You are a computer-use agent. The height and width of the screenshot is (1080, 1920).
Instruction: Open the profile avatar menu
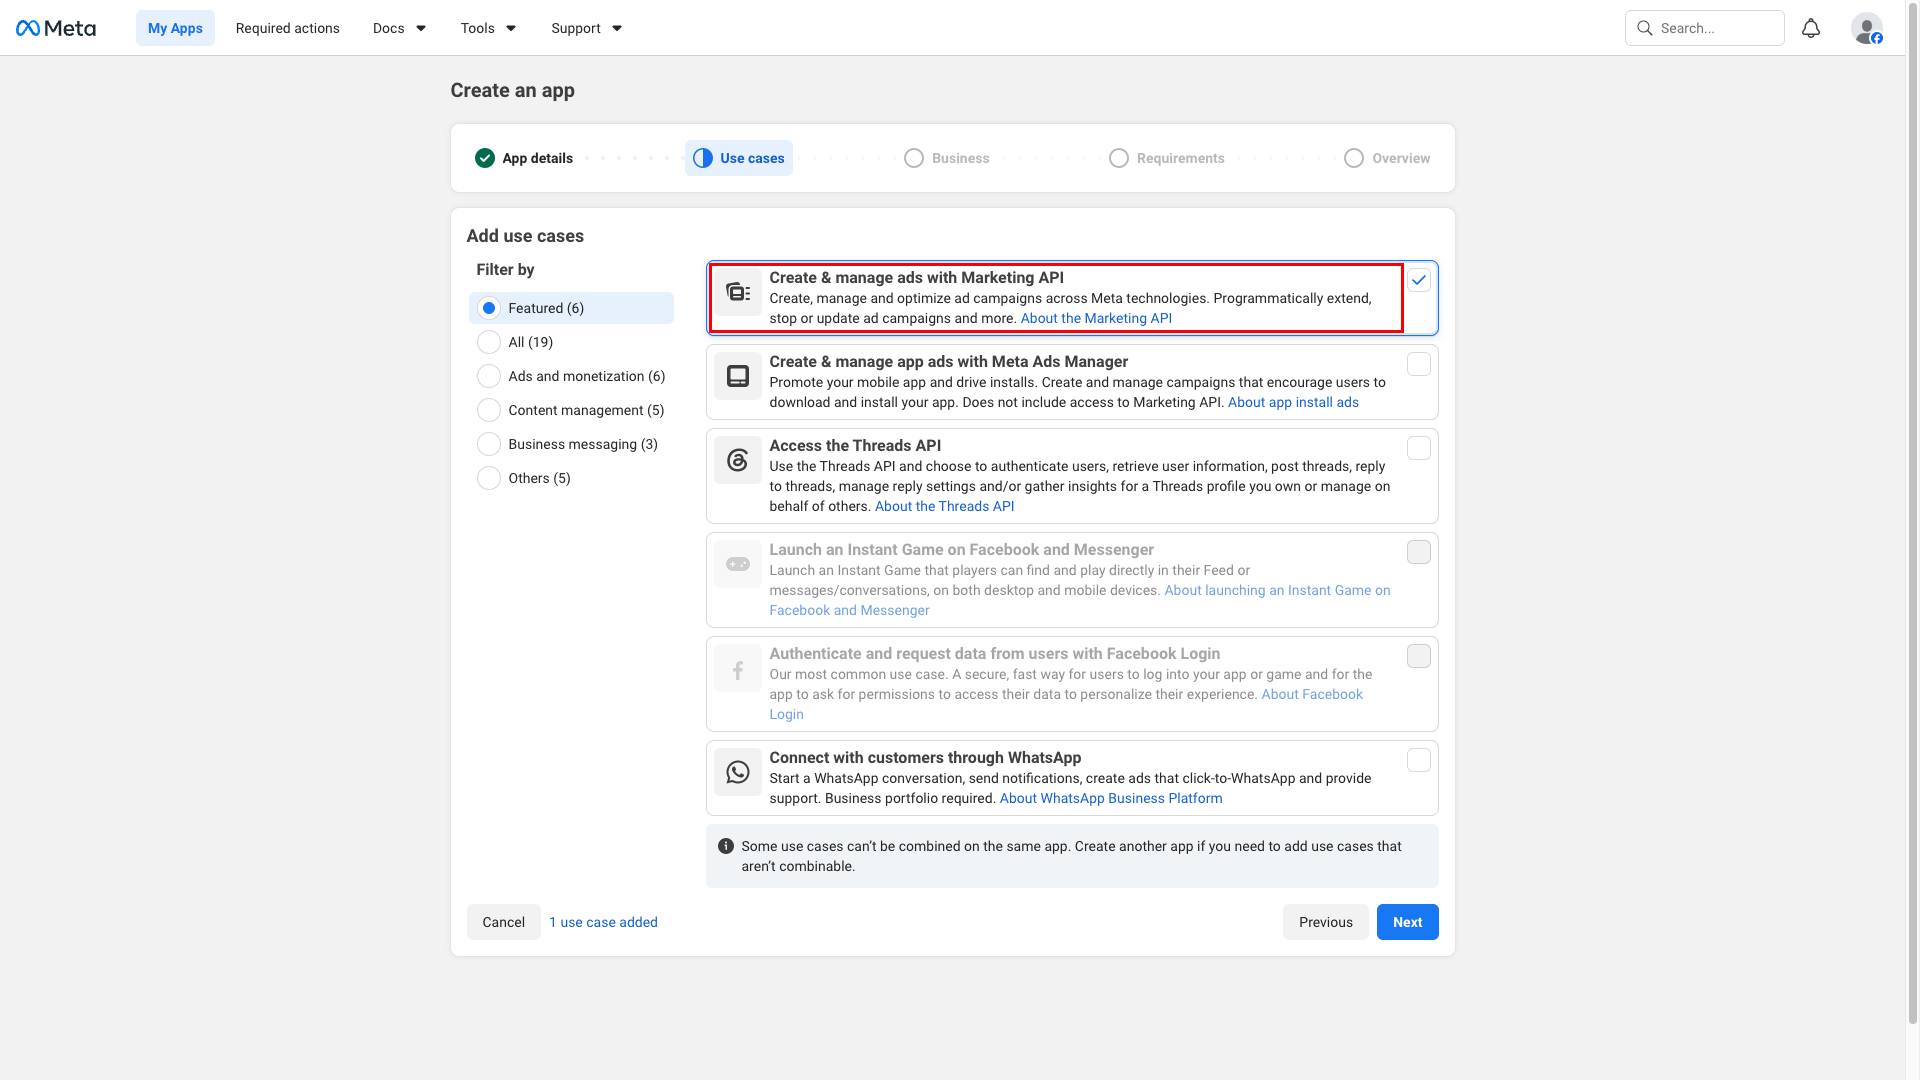tap(1867, 28)
